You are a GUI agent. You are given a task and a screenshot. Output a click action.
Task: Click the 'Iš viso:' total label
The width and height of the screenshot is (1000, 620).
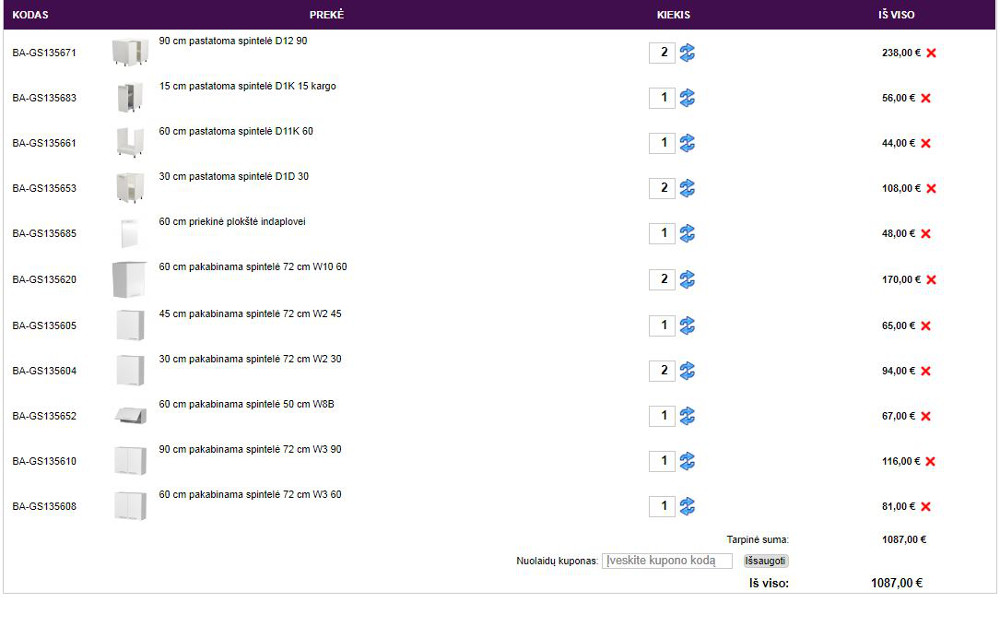click(768, 583)
